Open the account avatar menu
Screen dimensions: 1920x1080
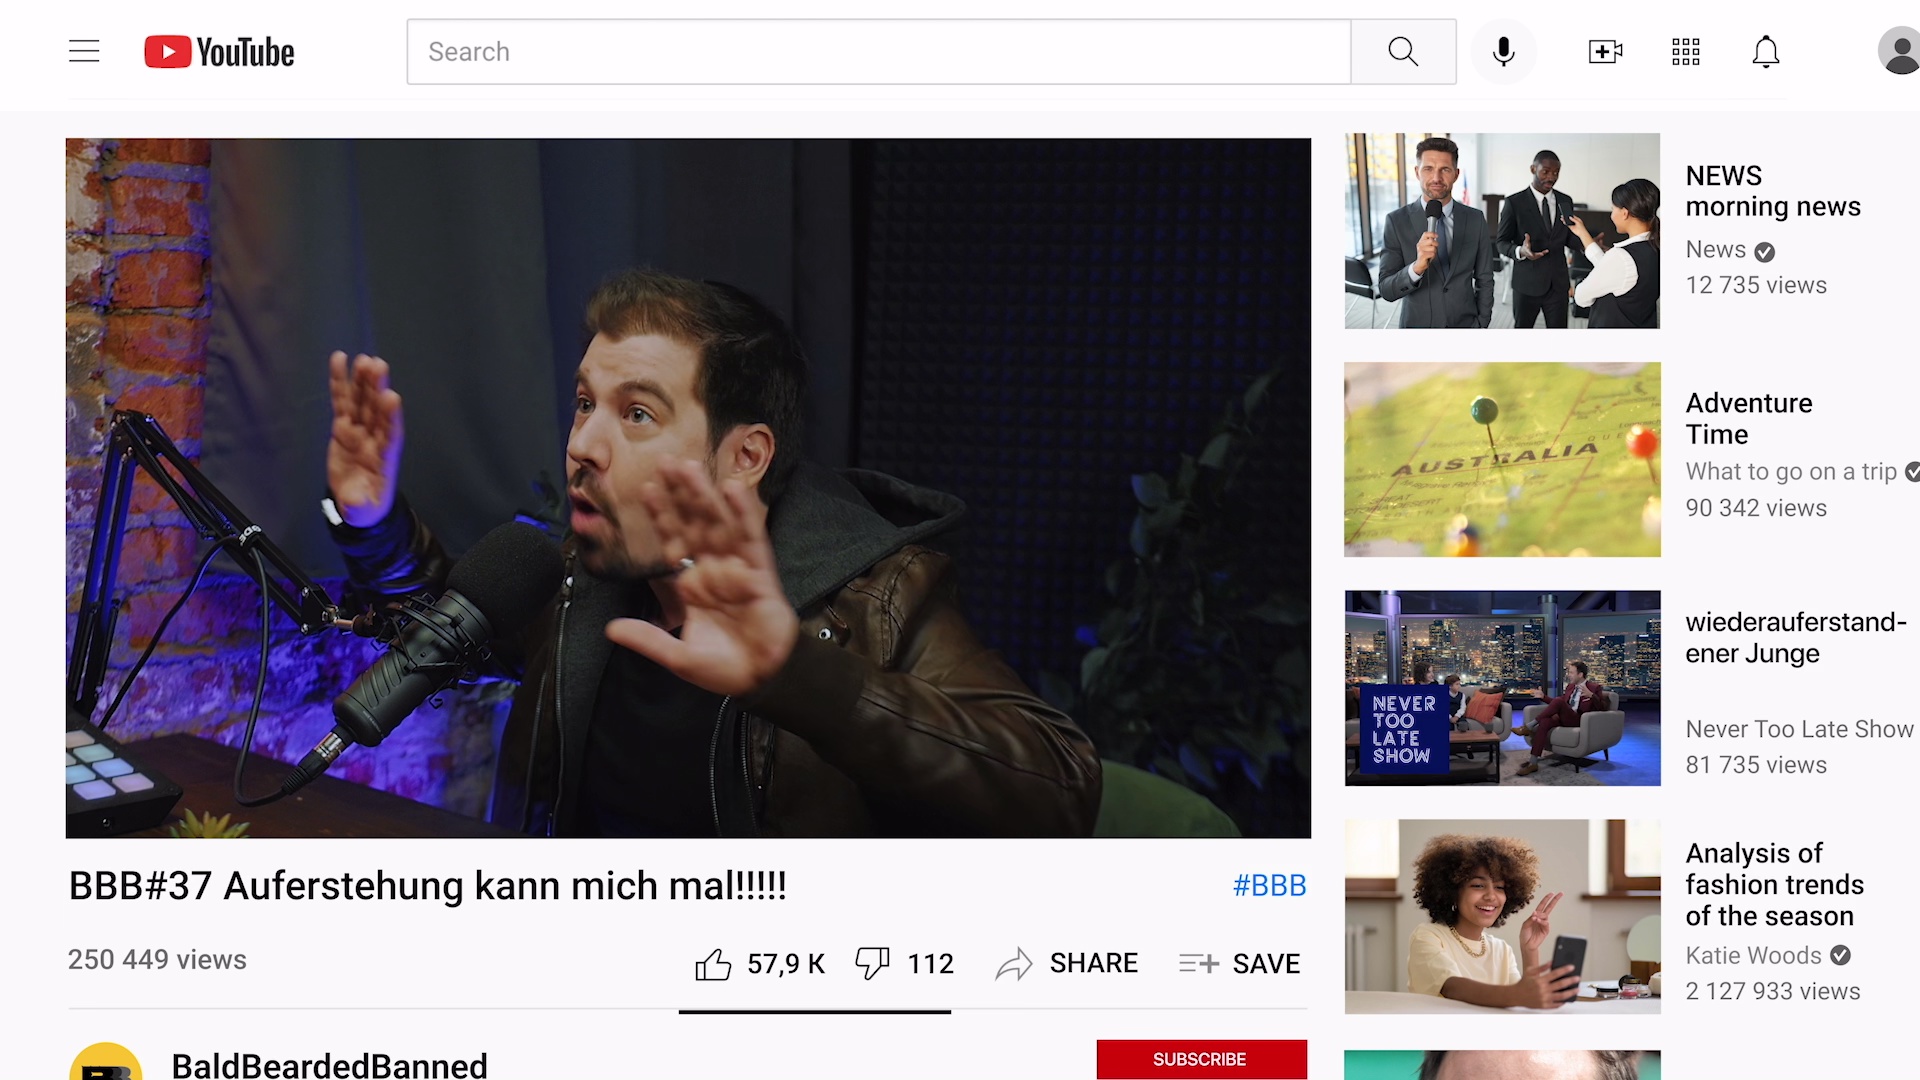(1898, 51)
